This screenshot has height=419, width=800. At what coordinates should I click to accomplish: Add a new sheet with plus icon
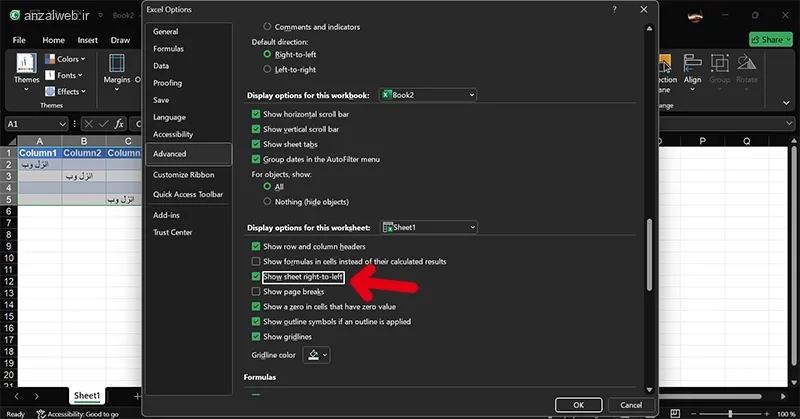click(x=137, y=396)
